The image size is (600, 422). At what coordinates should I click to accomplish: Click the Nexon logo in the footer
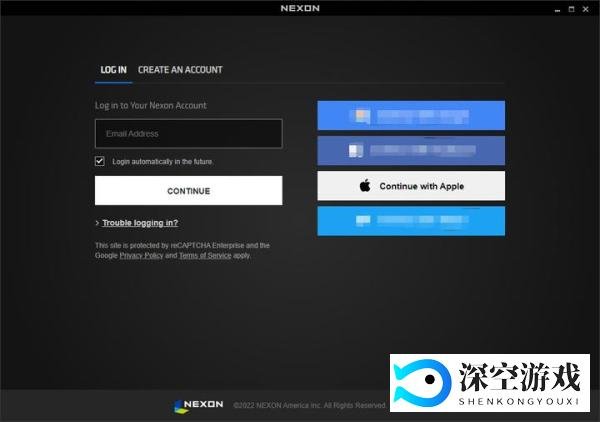tap(198, 406)
